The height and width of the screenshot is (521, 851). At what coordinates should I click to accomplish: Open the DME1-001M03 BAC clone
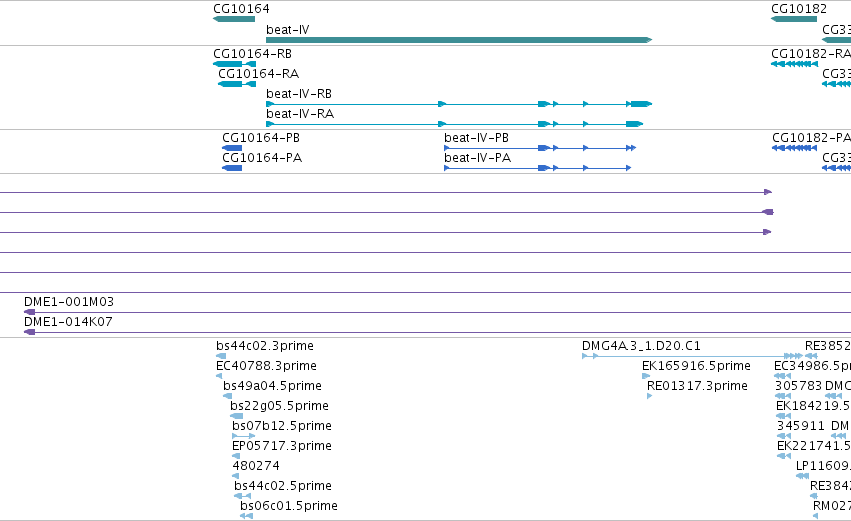tap(69, 302)
